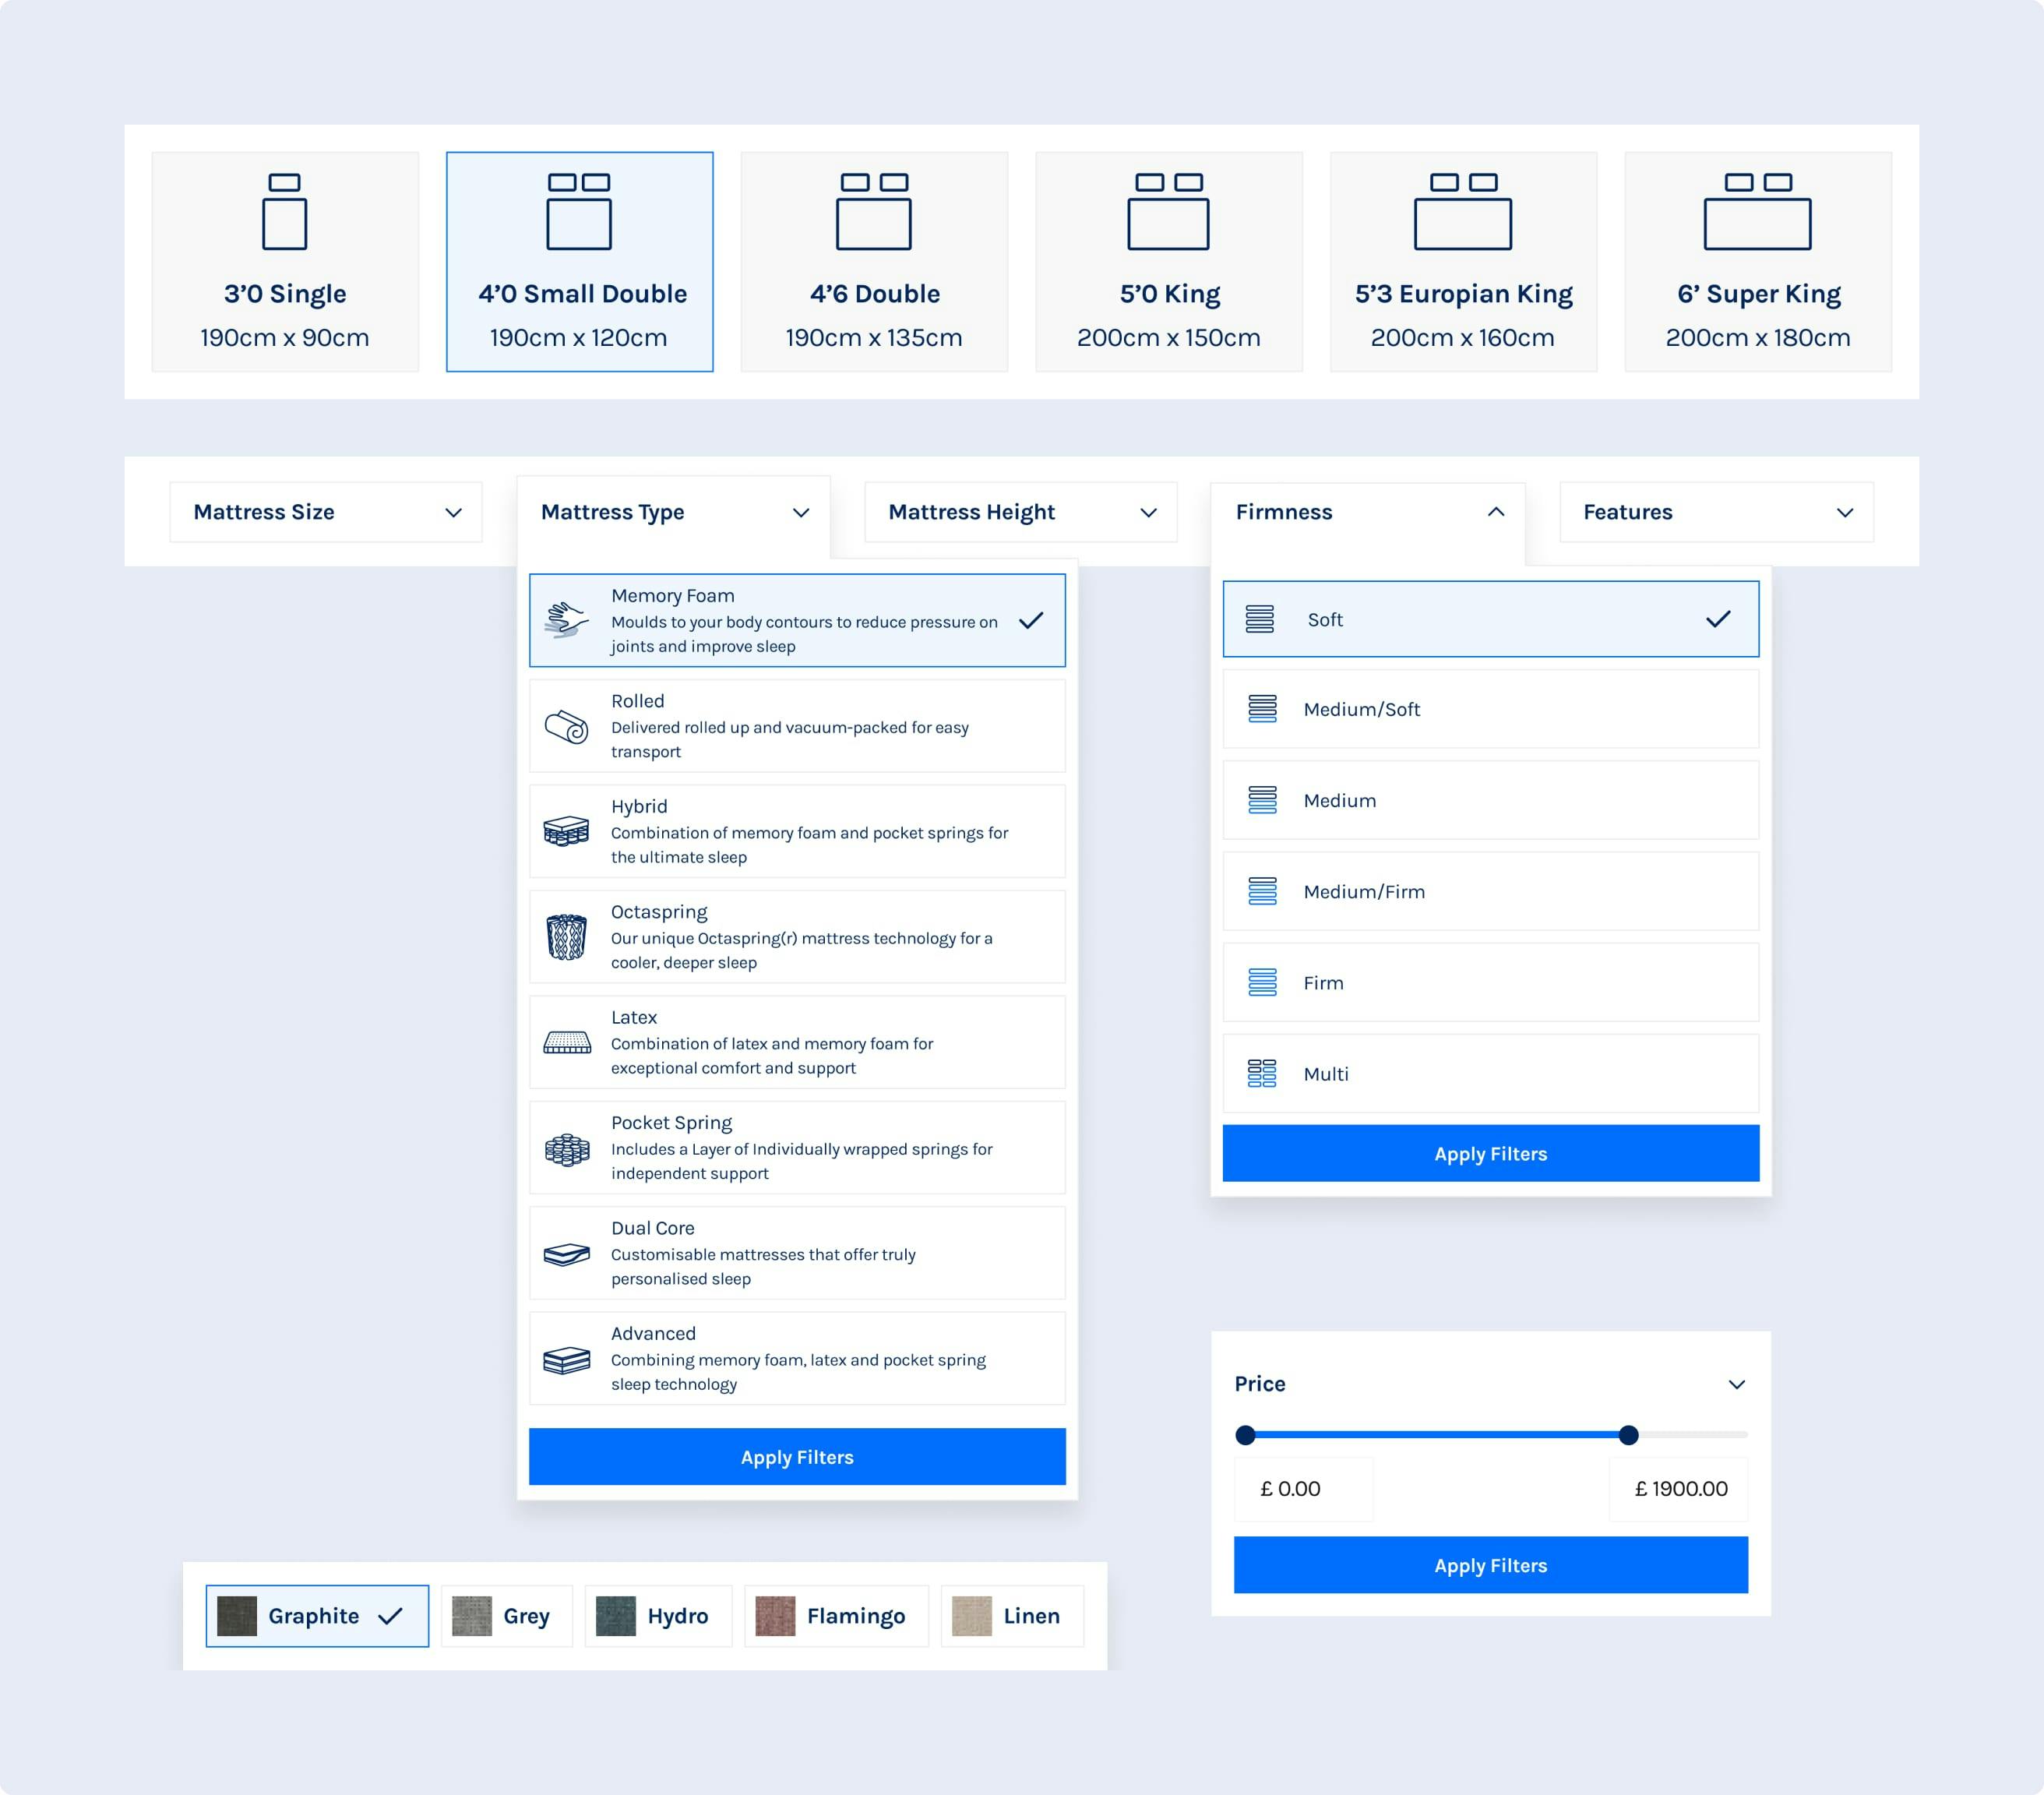Image resolution: width=2044 pixels, height=1795 pixels.
Task: Pick the Flamingo fabric colour swatch
Action: click(836, 1616)
